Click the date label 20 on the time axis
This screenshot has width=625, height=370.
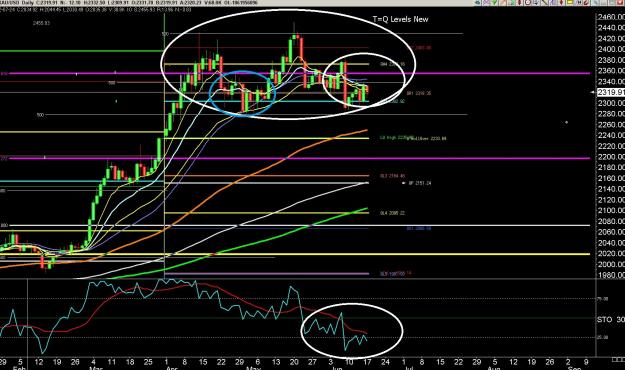294,362
